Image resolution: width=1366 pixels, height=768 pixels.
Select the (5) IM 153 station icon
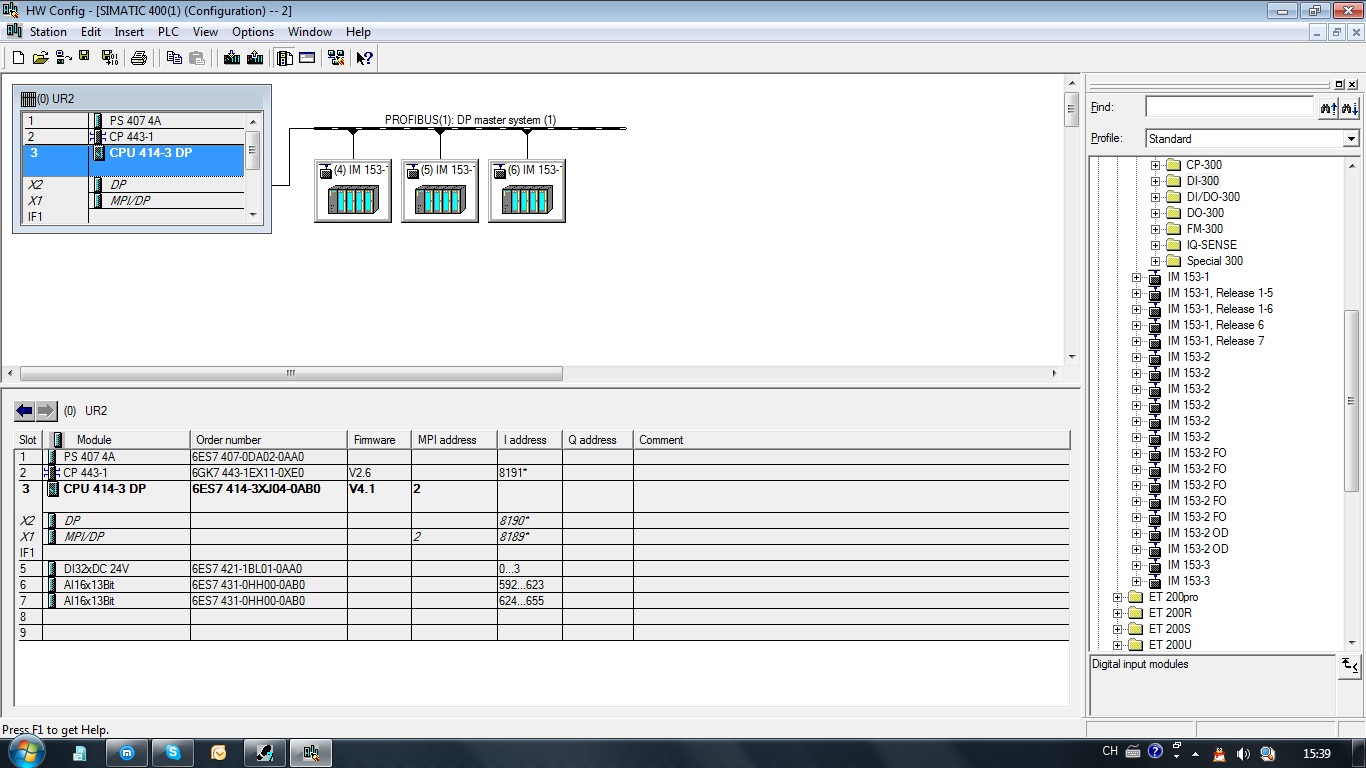439,190
